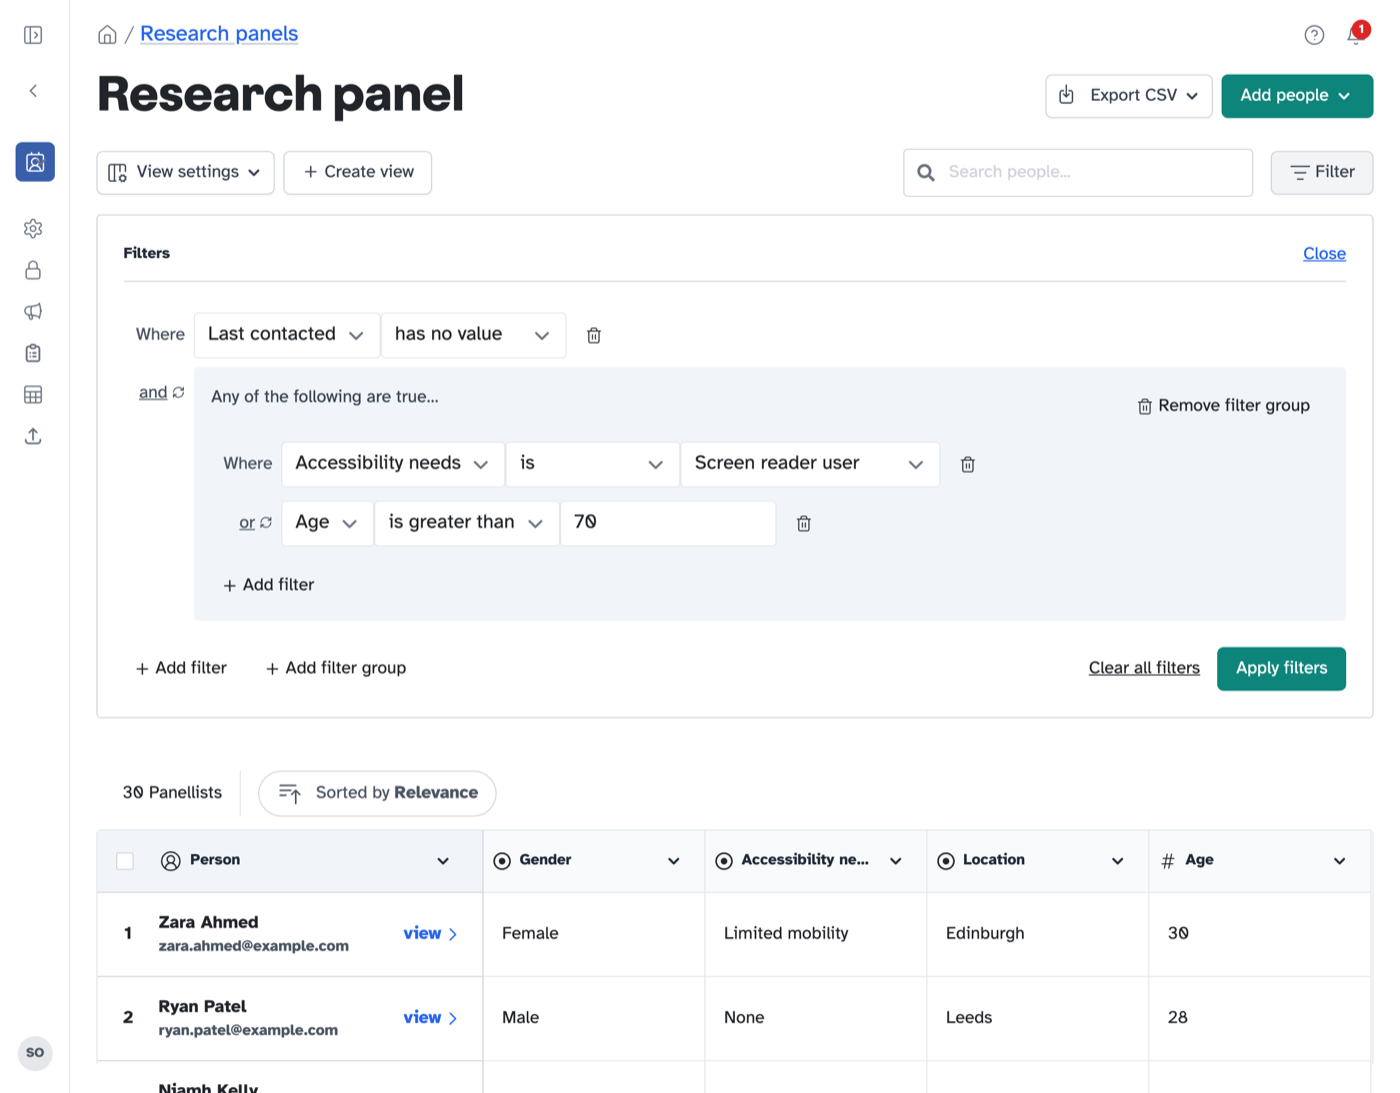
Task: Click the Research panels breadcrumb link
Action: click(219, 34)
